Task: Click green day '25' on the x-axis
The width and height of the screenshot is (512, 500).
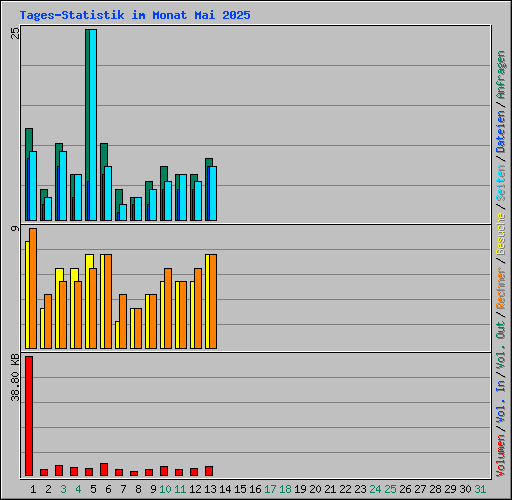Action: pos(390,489)
